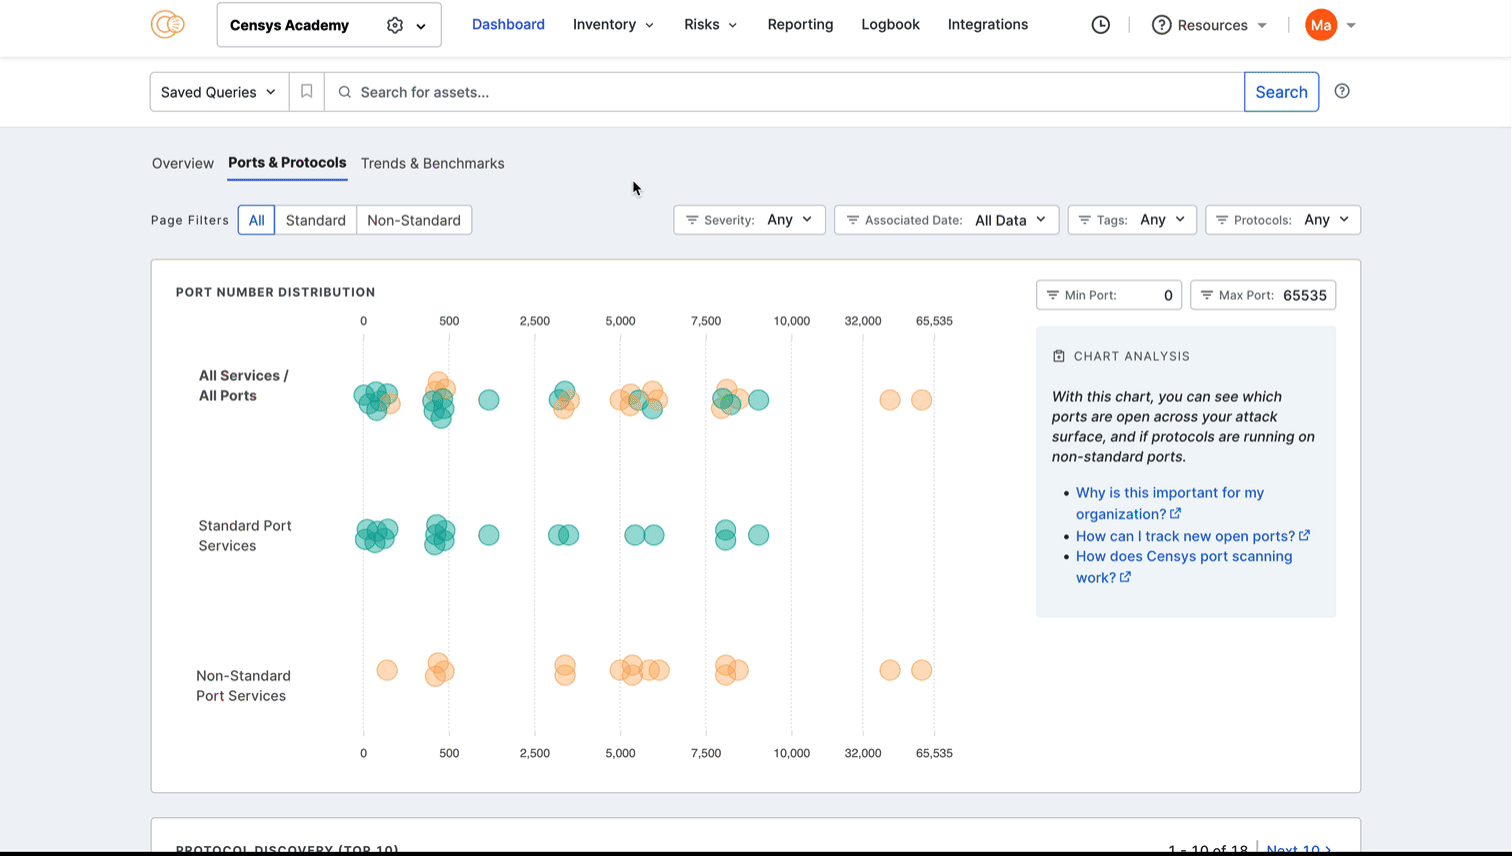Click the Severity filter funnel icon
This screenshot has height=856, width=1512.
click(691, 220)
